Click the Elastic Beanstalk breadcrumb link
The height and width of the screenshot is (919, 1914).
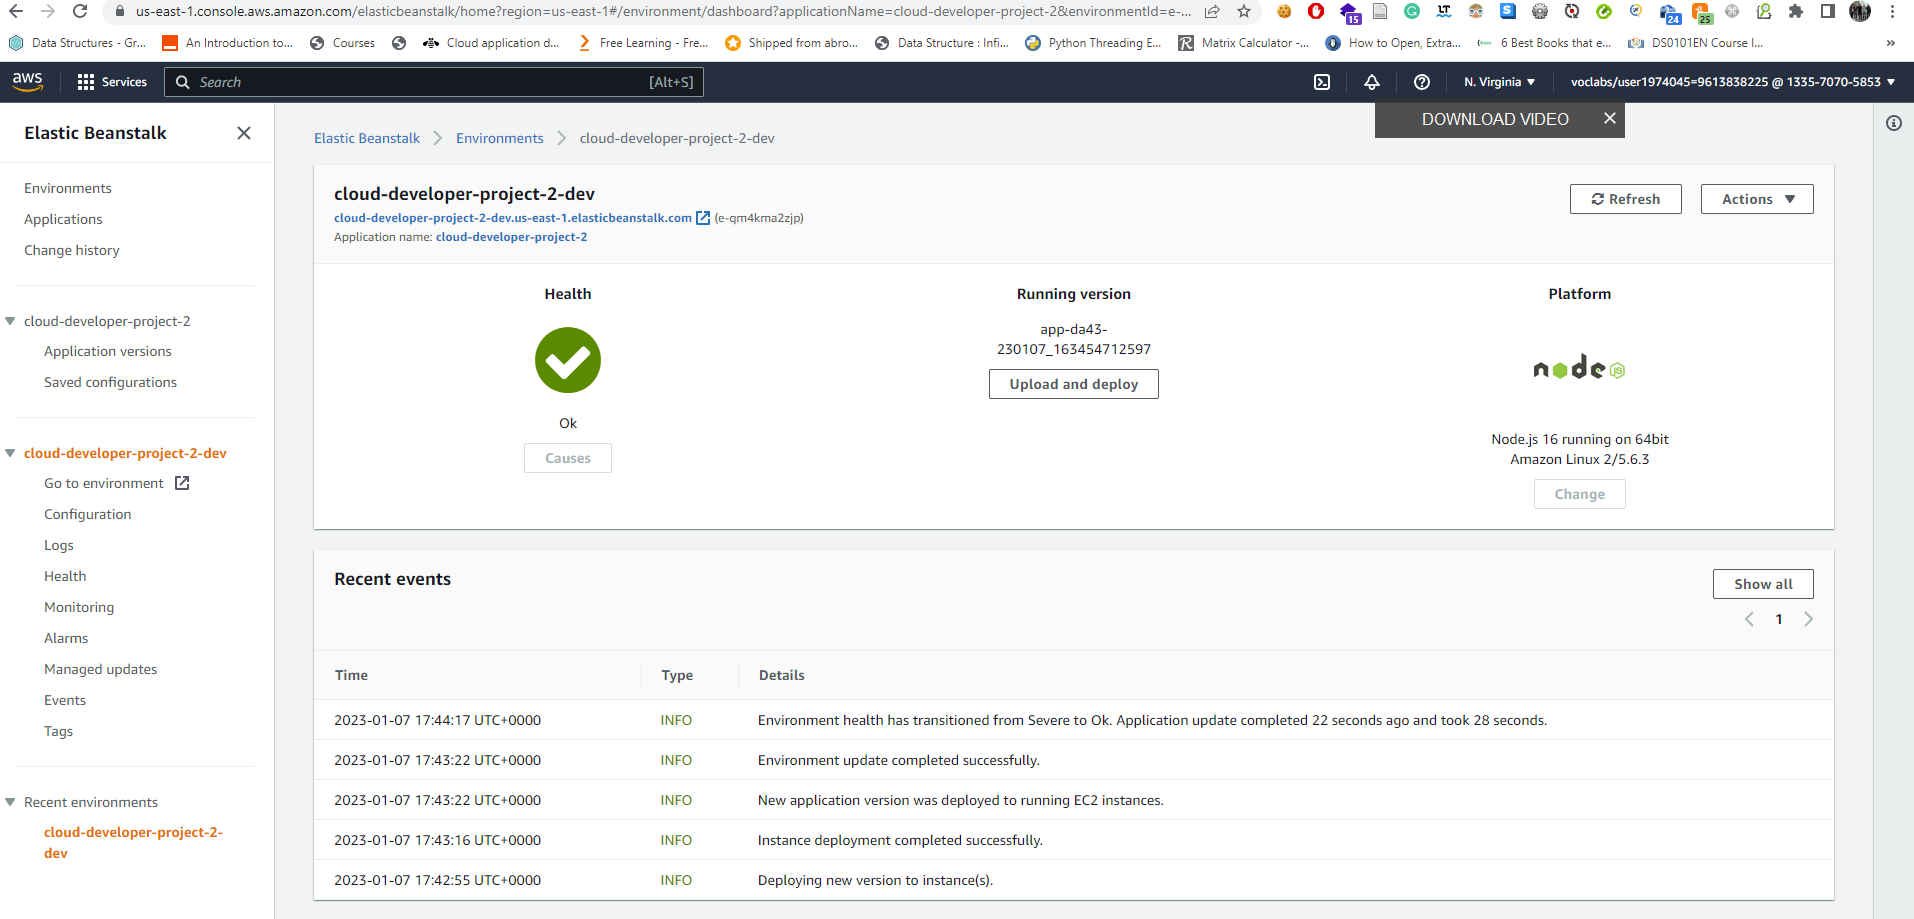[x=367, y=138]
